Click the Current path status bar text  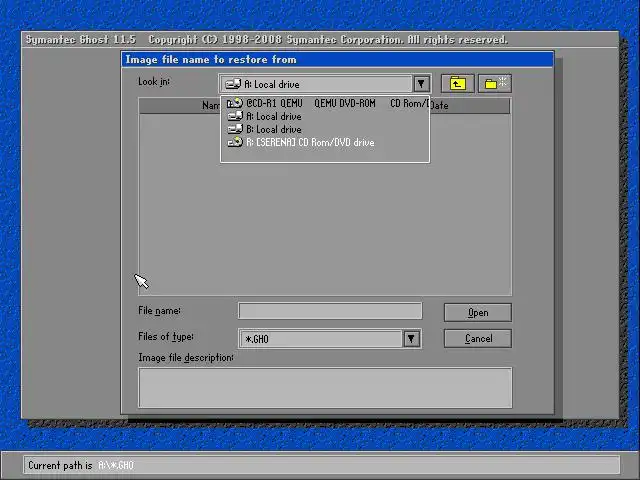coord(81,465)
